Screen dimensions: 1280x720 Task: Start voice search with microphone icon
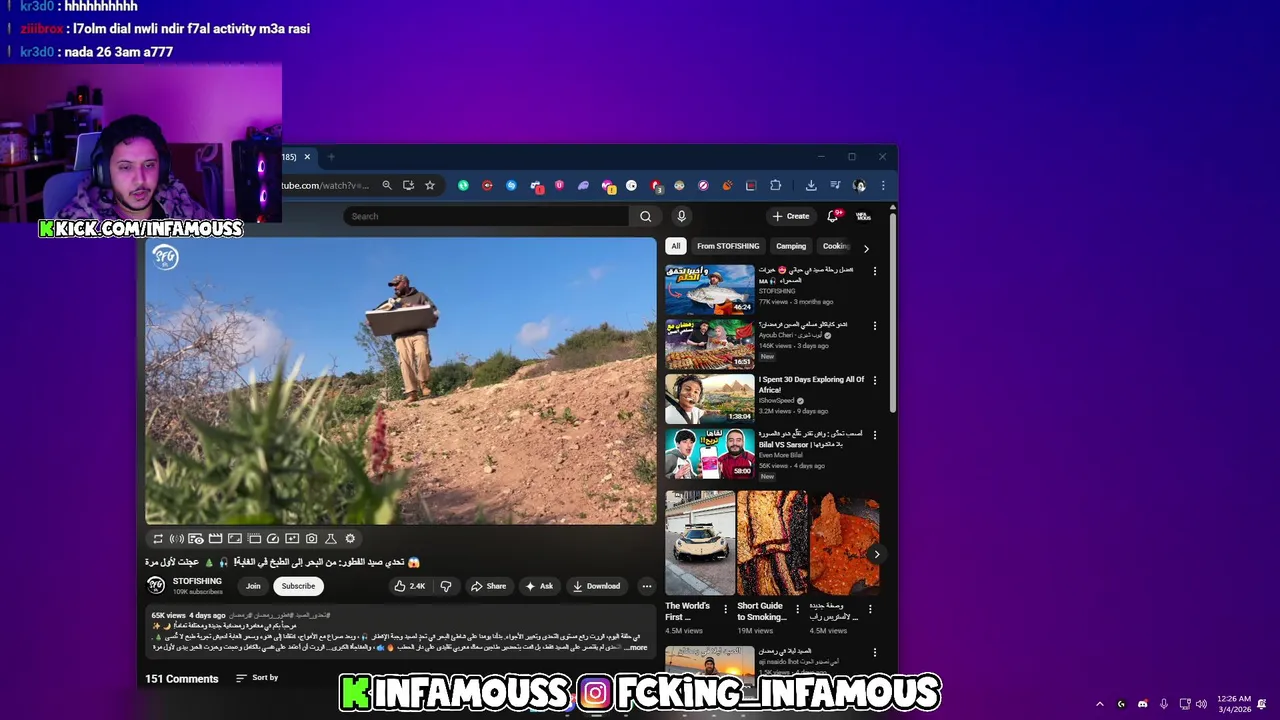tap(681, 216)
